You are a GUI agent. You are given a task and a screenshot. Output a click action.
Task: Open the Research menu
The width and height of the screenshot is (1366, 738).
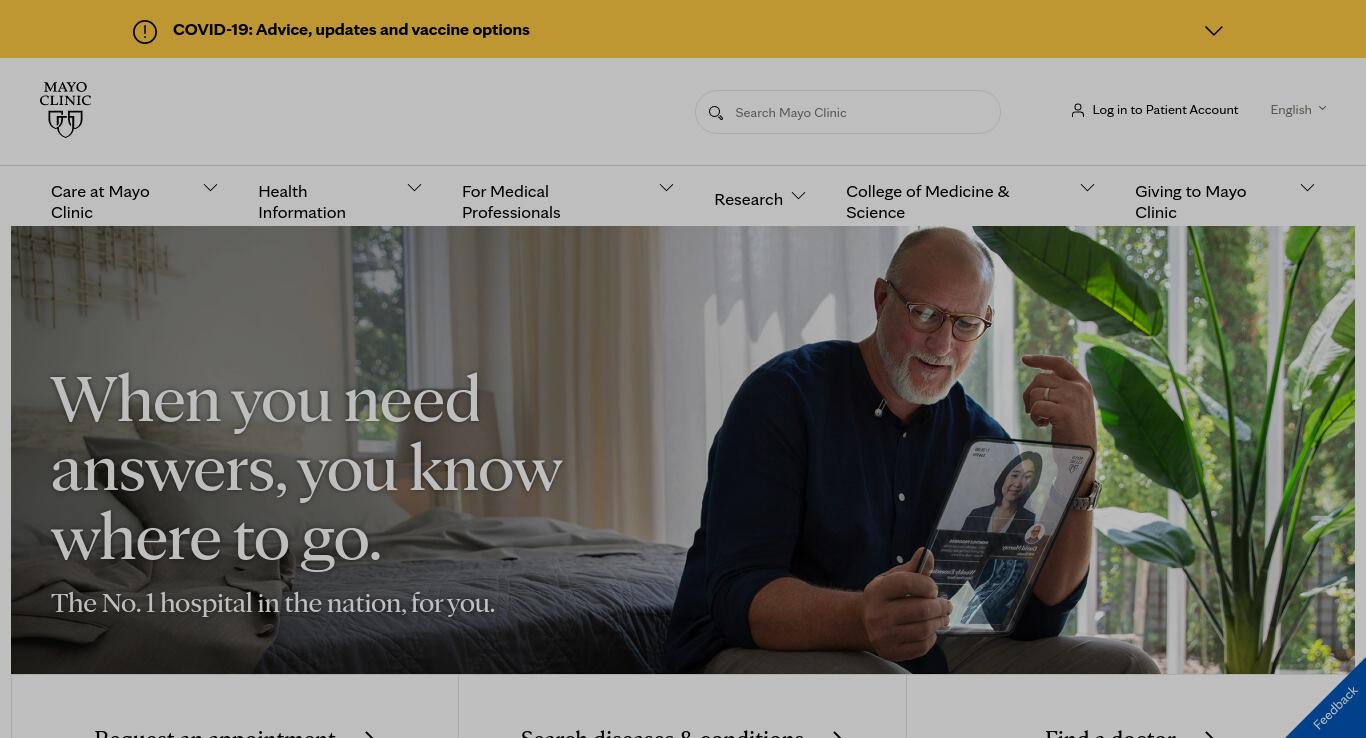tap(760, 199)
